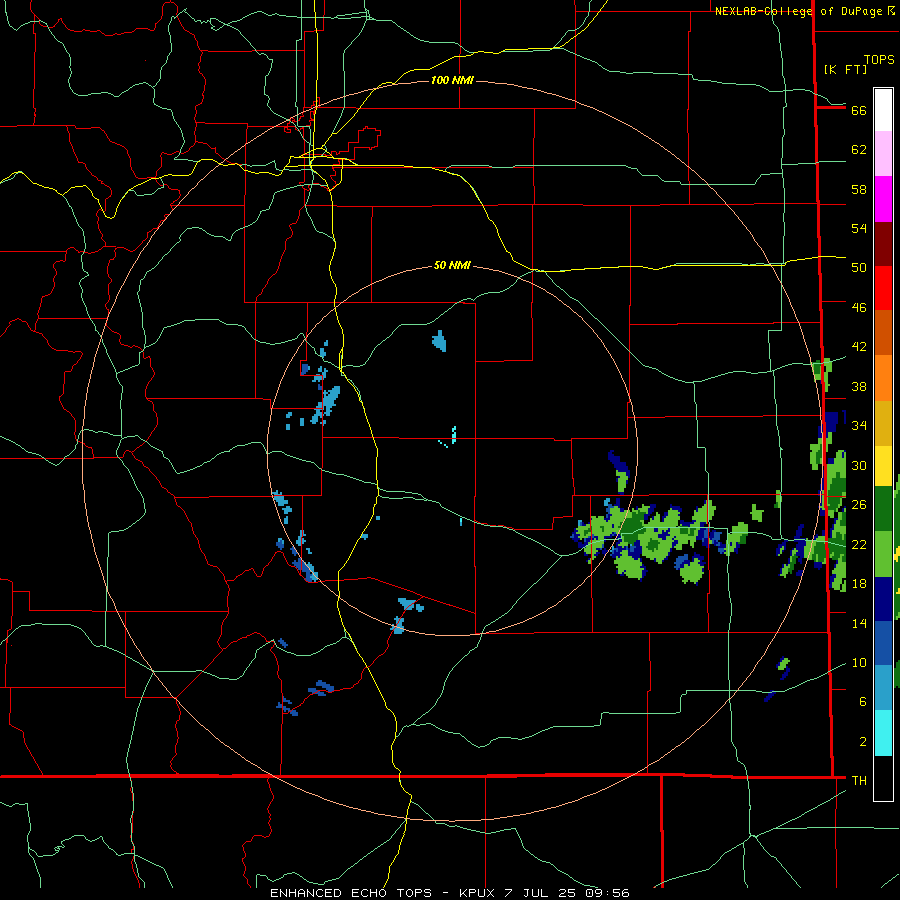Click the dark orange legend swatch
Viewport: 900px width, 900px height.
click(883, 333)
